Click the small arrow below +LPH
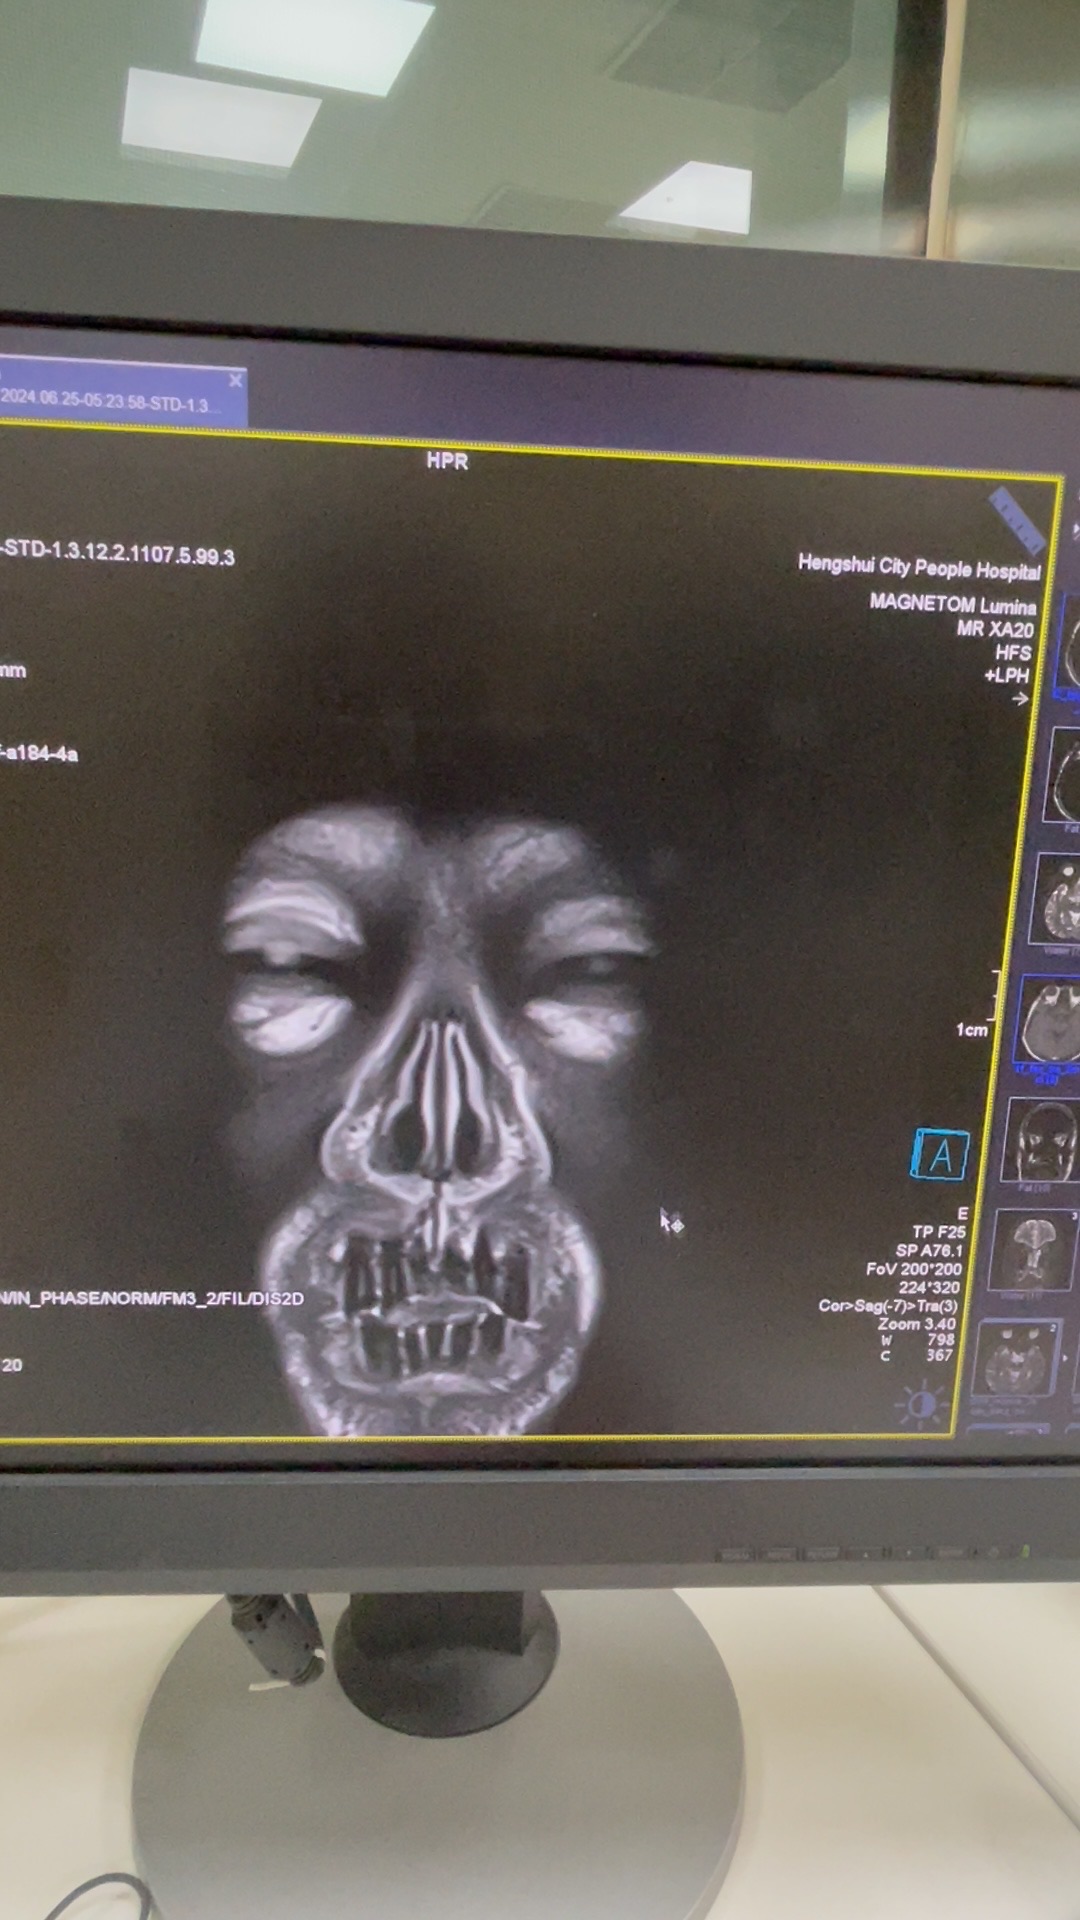 pos(1019,699)
